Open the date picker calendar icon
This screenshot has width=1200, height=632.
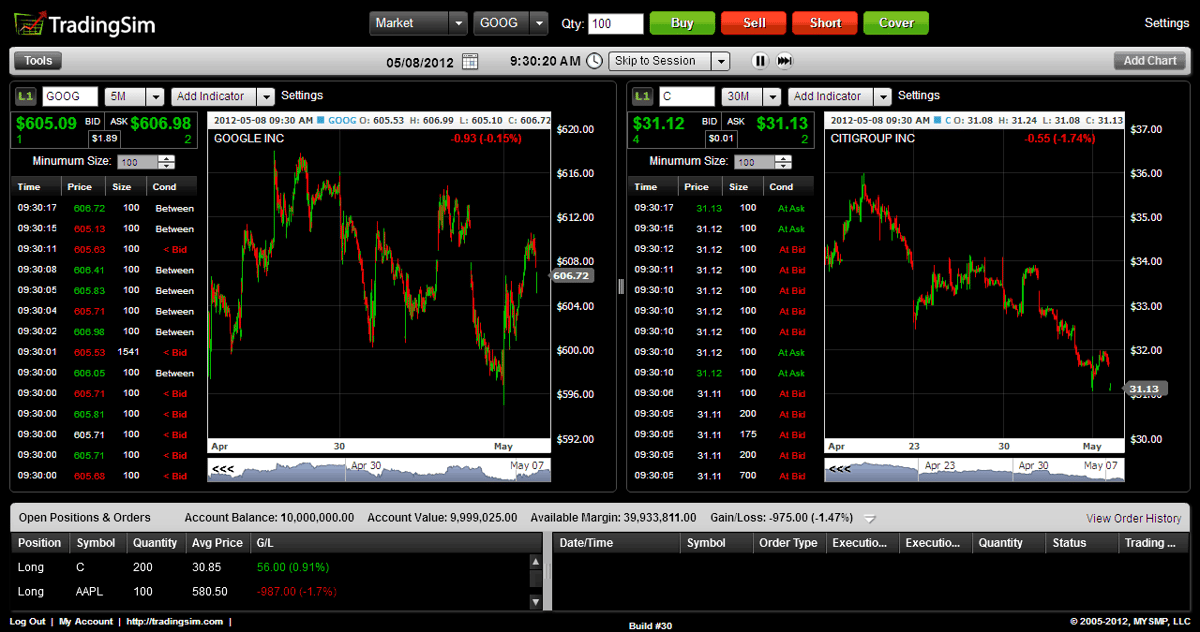[470, 60]
